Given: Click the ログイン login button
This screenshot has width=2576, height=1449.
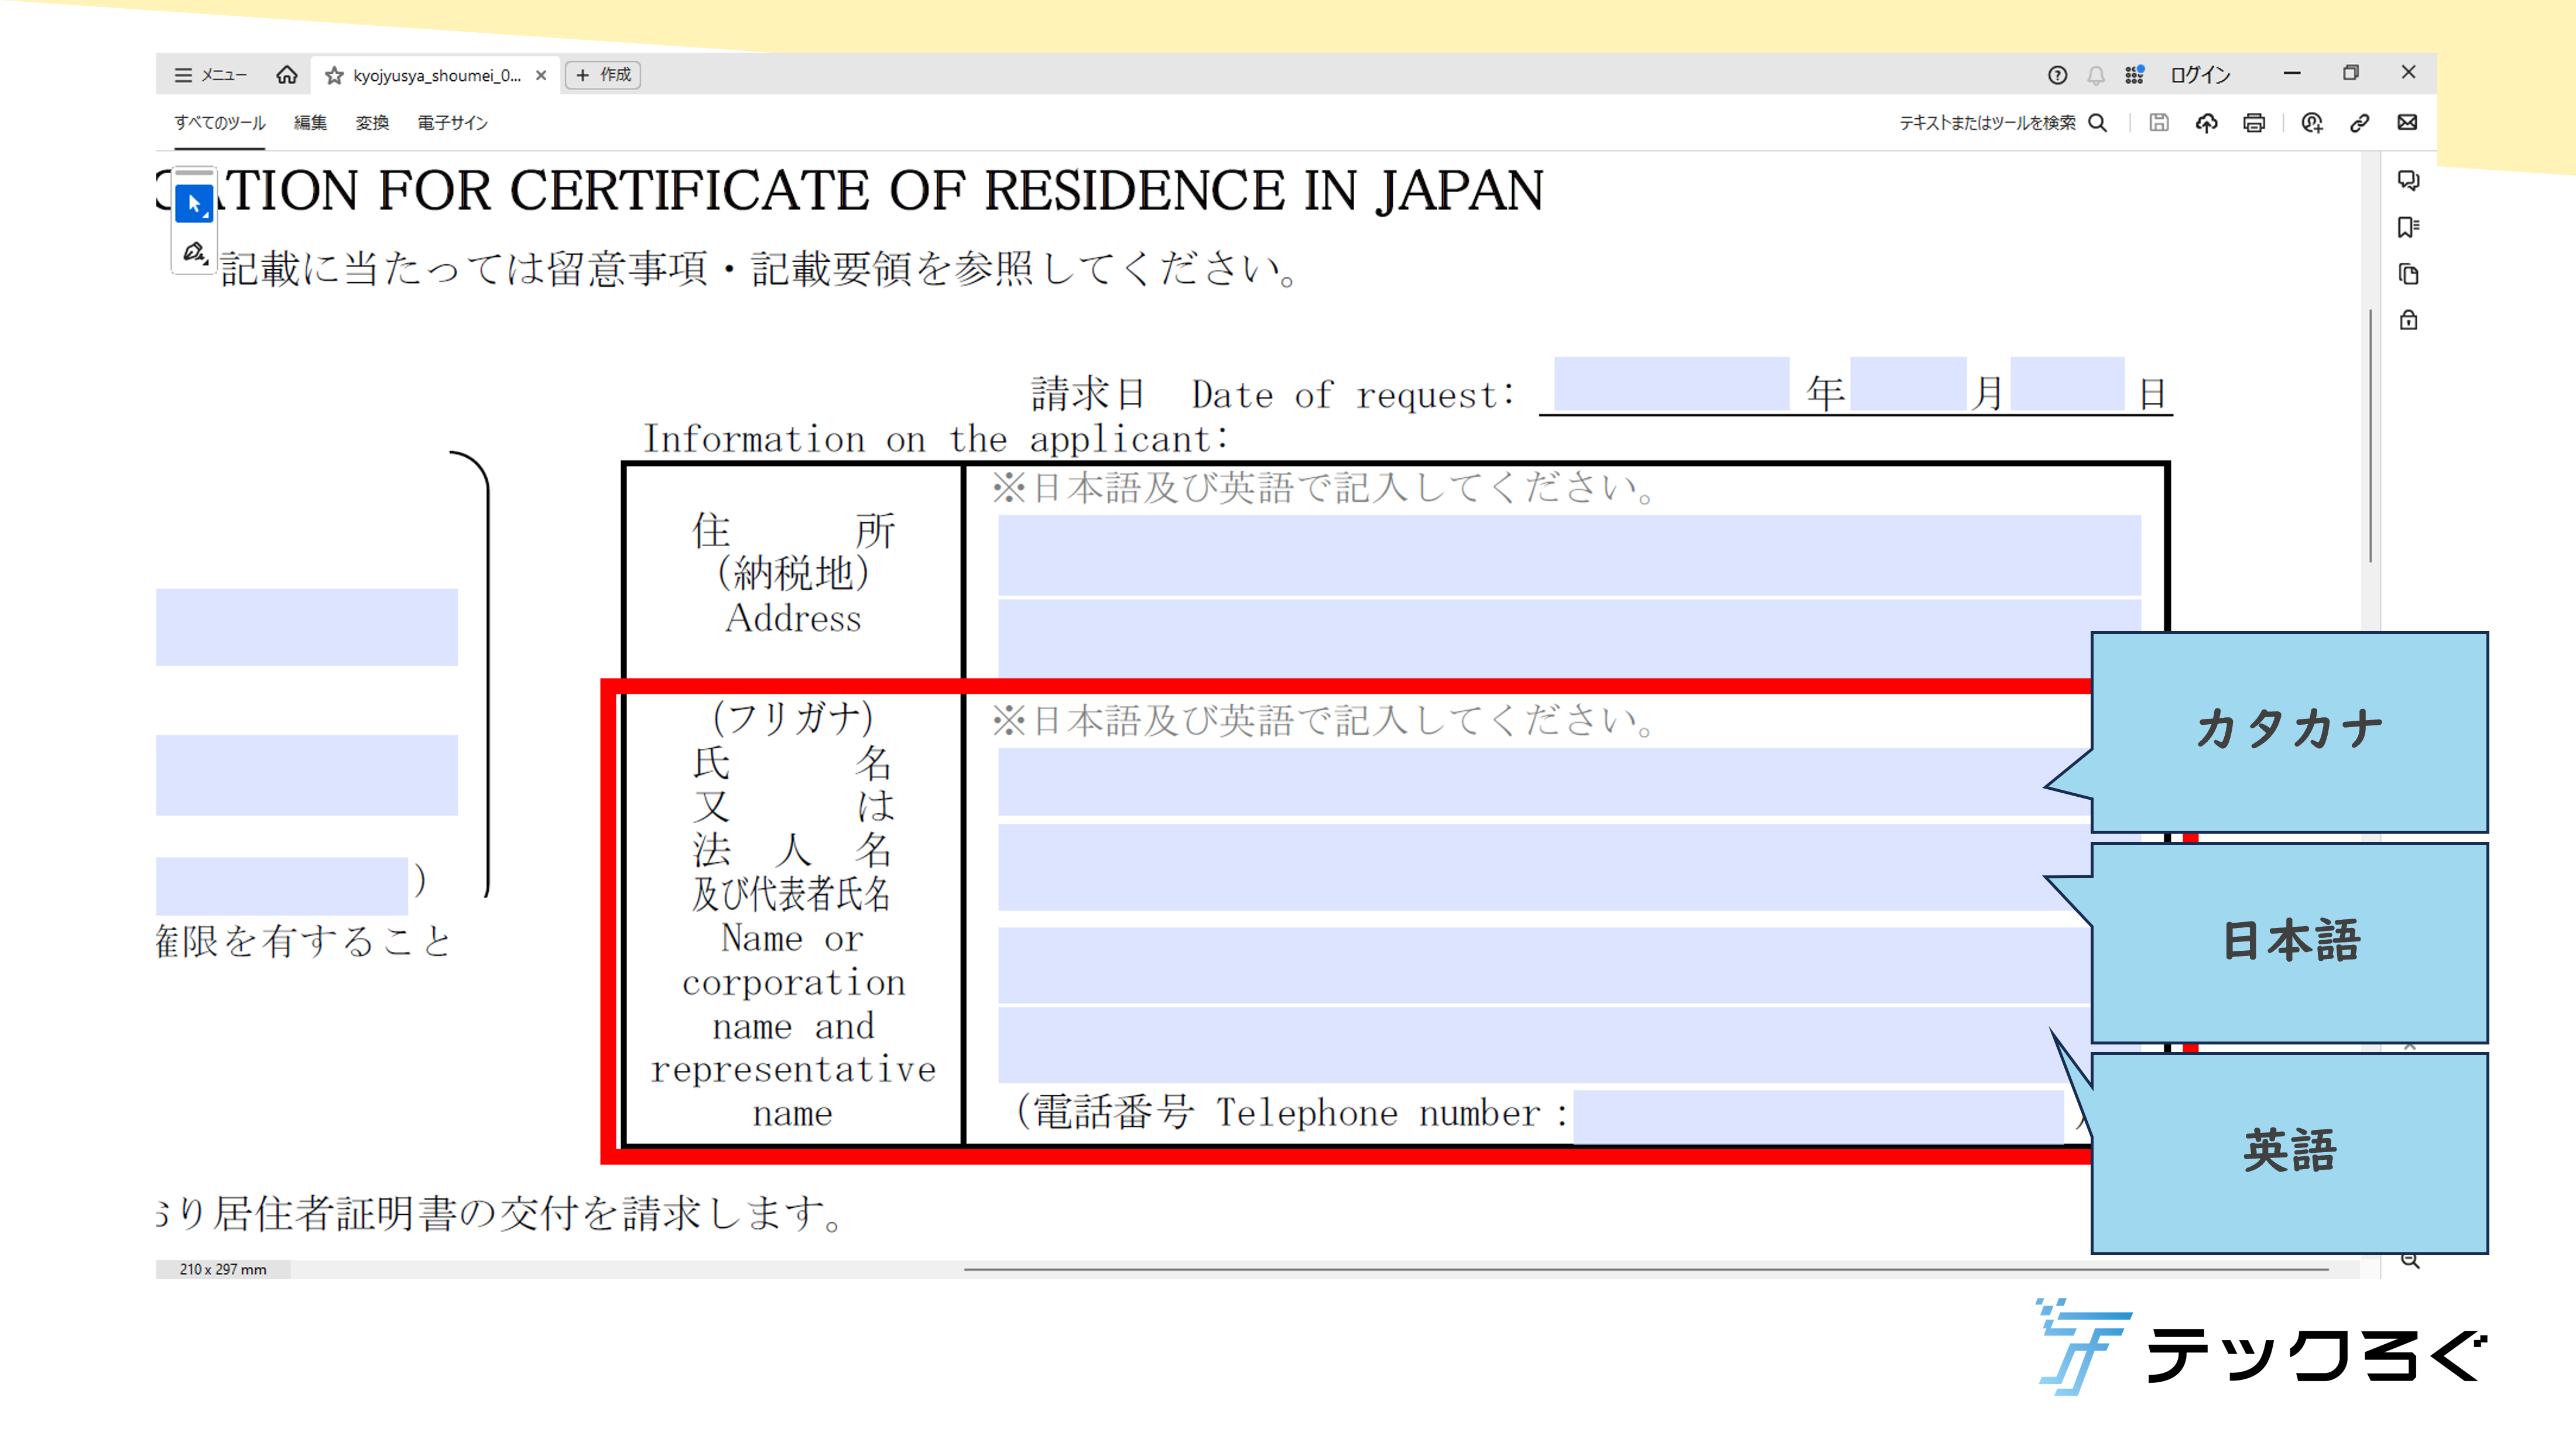Looking at the screenshot, I should (x=2200, y=75).
